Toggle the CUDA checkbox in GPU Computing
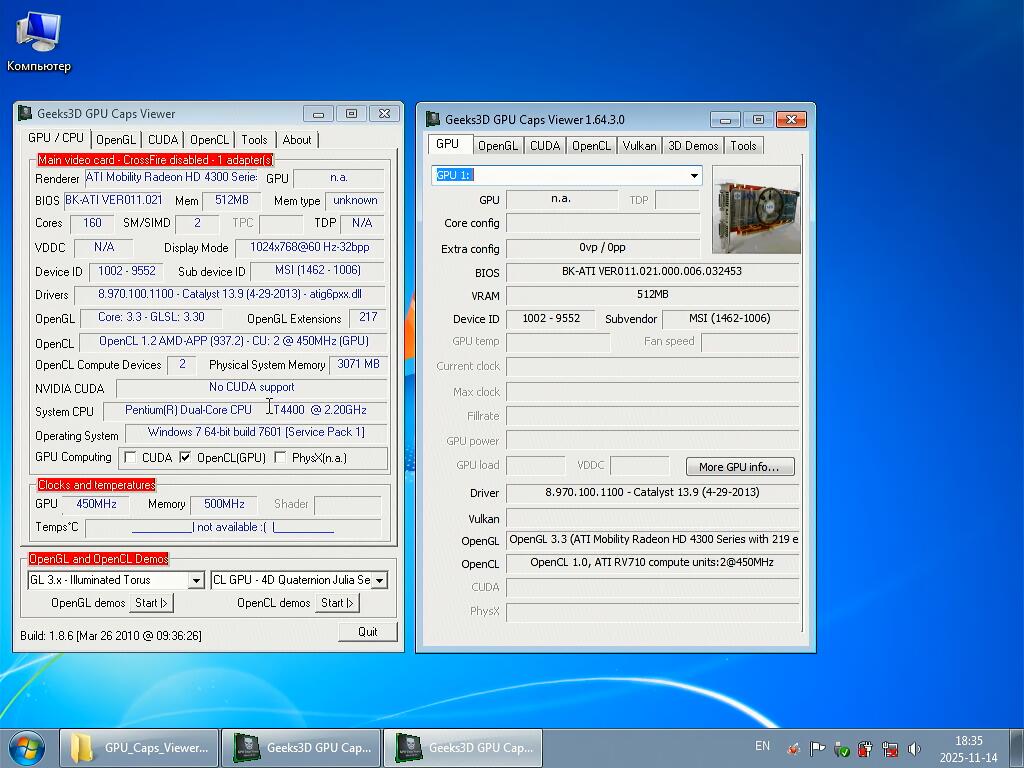1024x768 pixels. tap(130, 458)
